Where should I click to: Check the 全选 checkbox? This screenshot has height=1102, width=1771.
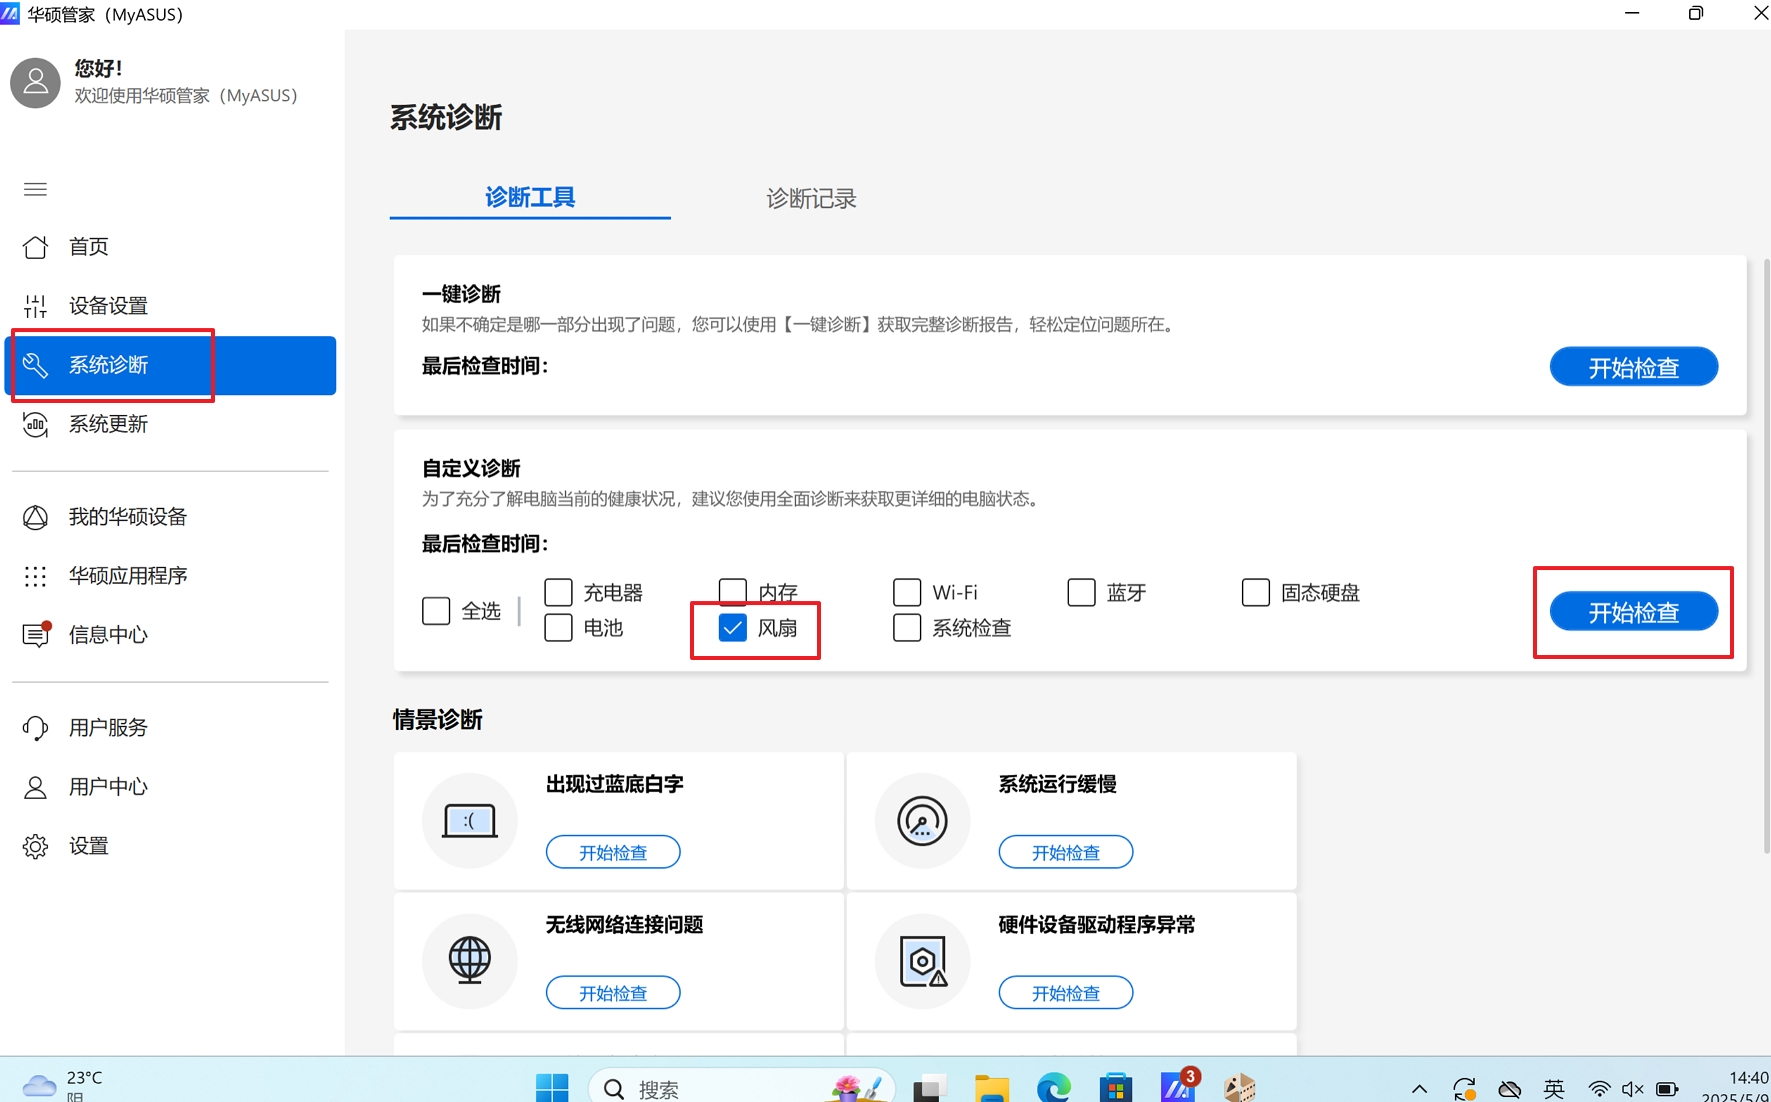tap(436, 610)
